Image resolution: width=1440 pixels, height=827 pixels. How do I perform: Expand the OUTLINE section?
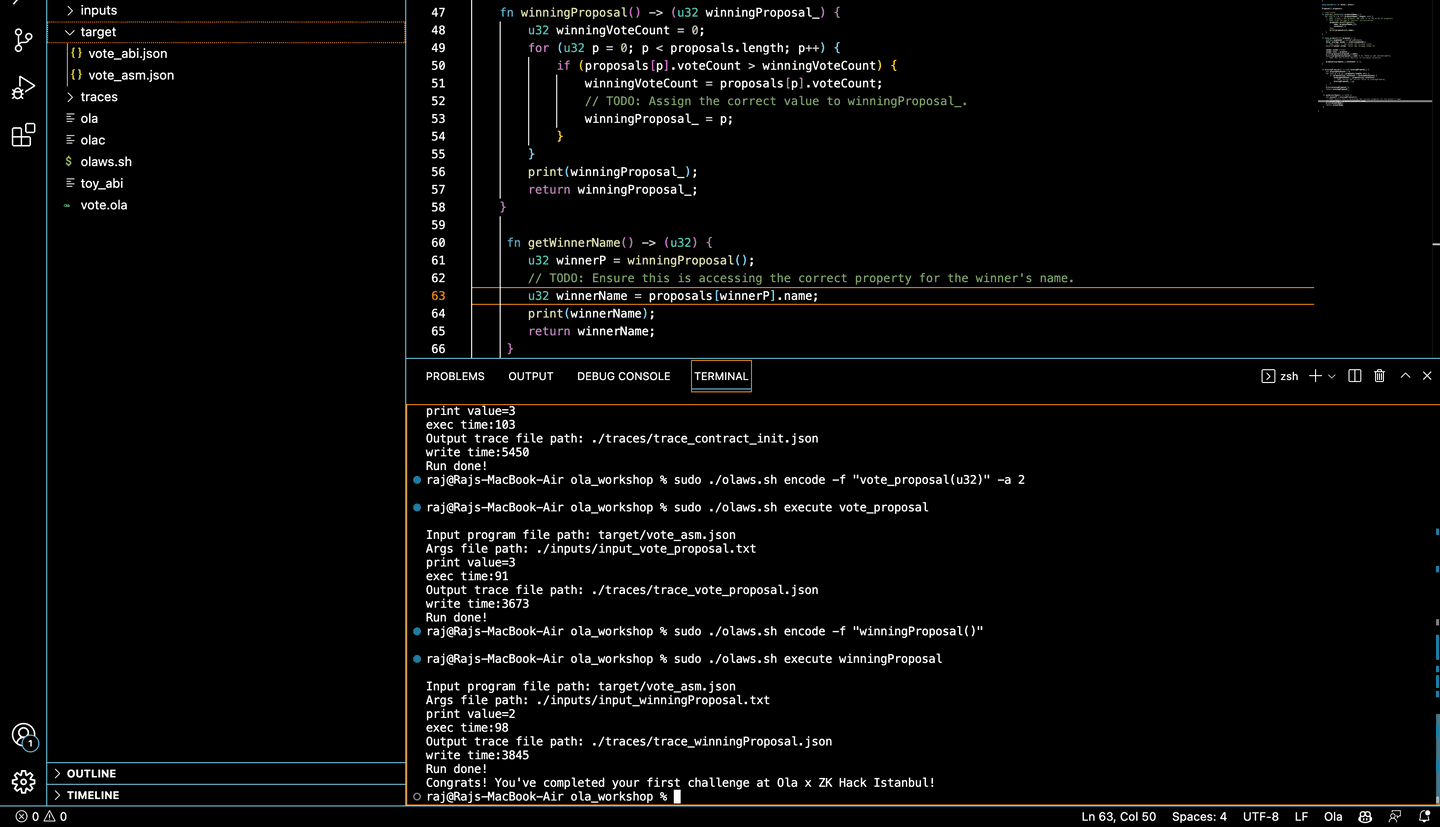click(x=226, y=774)
